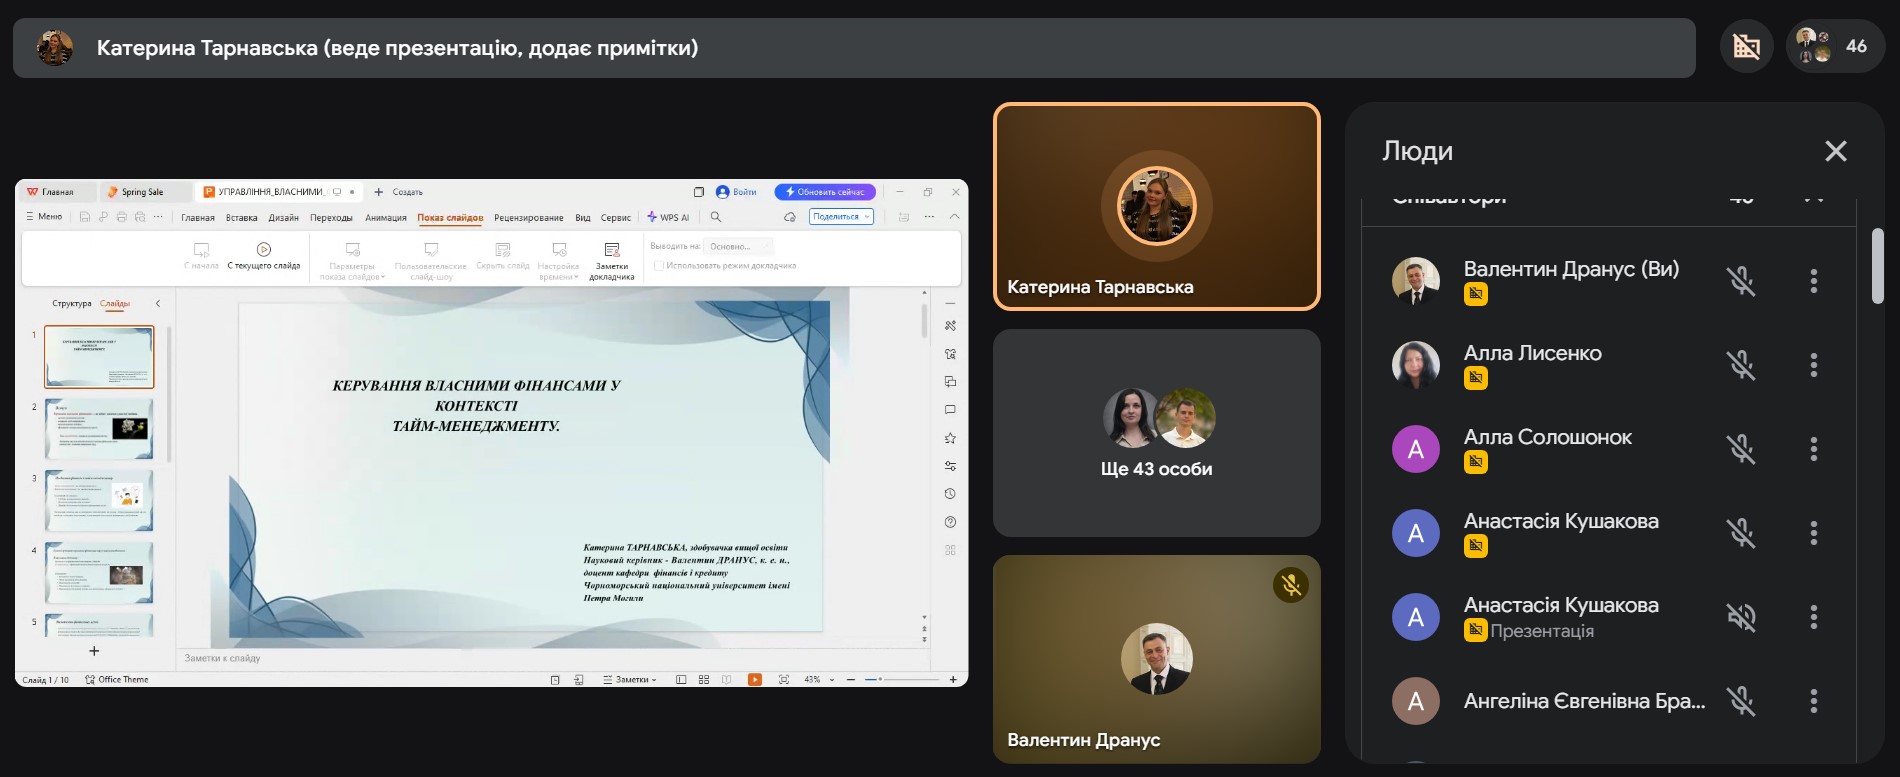Click the participants count icon showing 46

point(1833,47)
